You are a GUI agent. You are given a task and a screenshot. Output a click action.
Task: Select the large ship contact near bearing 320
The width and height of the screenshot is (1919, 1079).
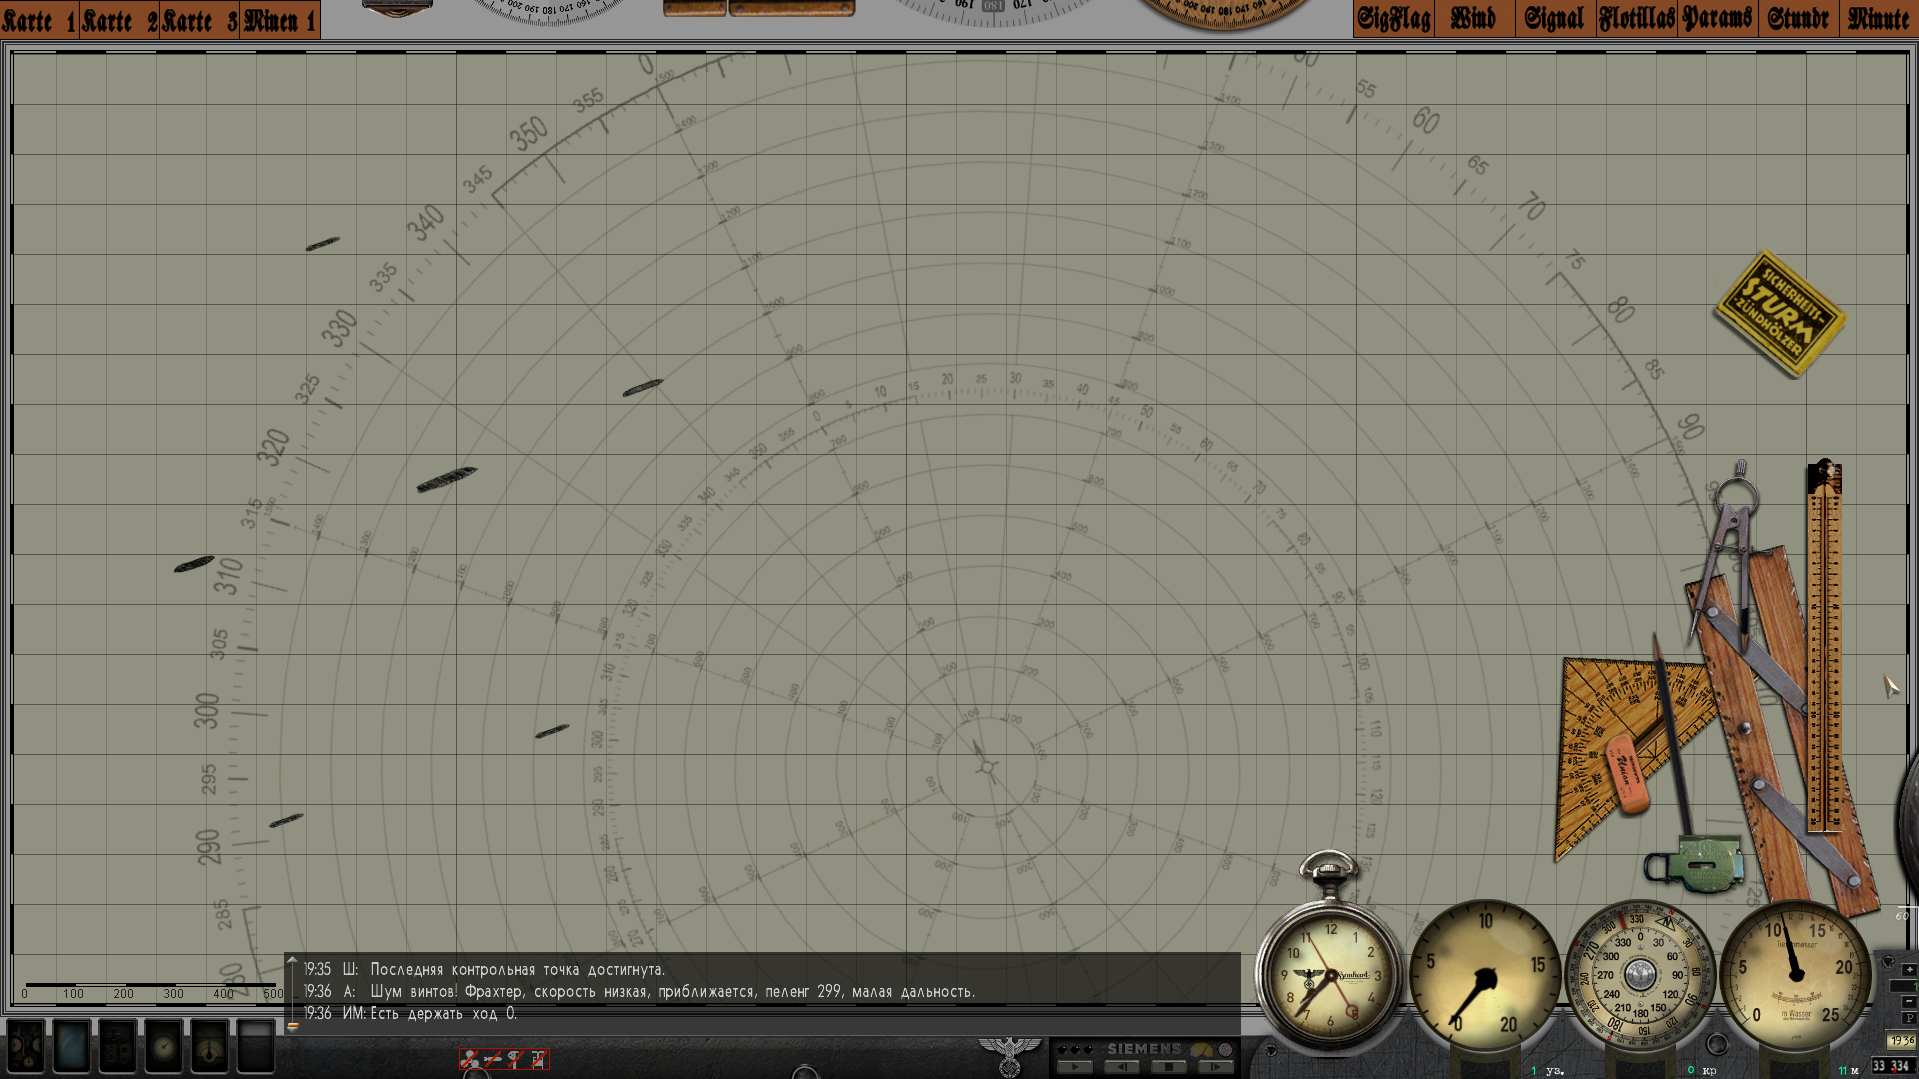click(x=446, y=479)
